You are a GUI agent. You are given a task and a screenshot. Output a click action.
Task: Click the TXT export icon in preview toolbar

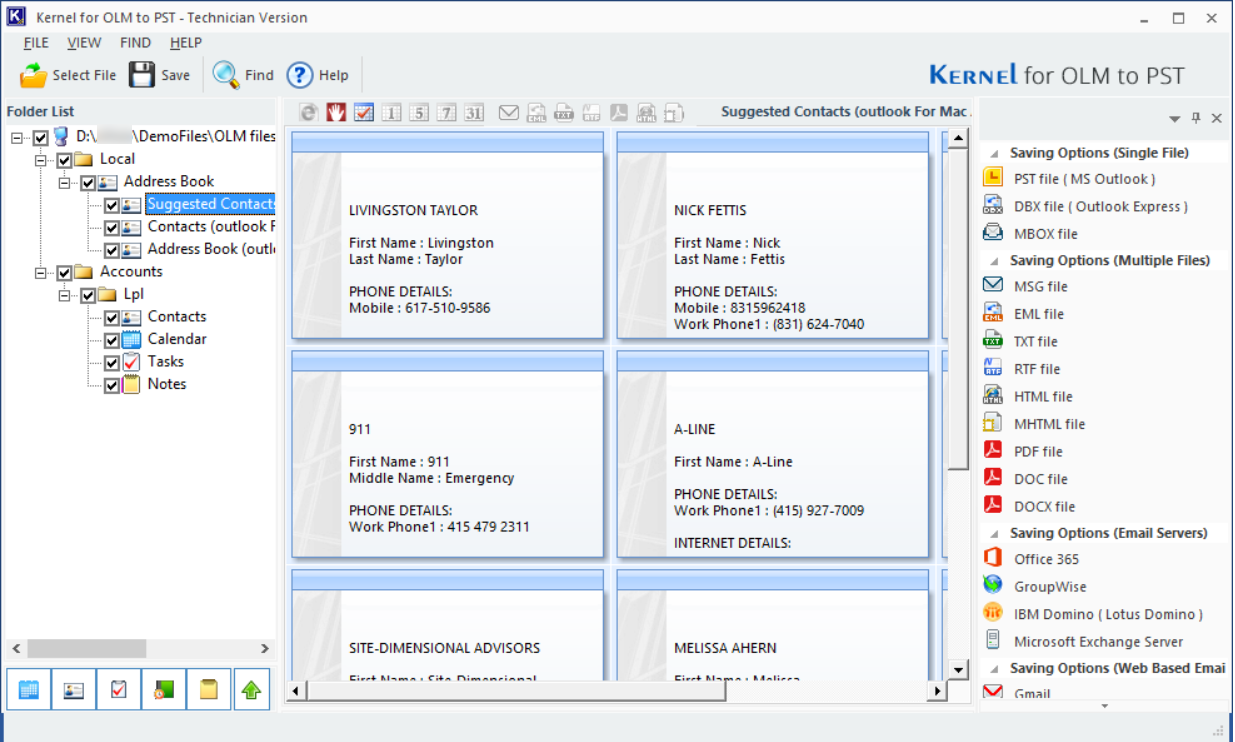pyautogui.click(x=564, y=113)
